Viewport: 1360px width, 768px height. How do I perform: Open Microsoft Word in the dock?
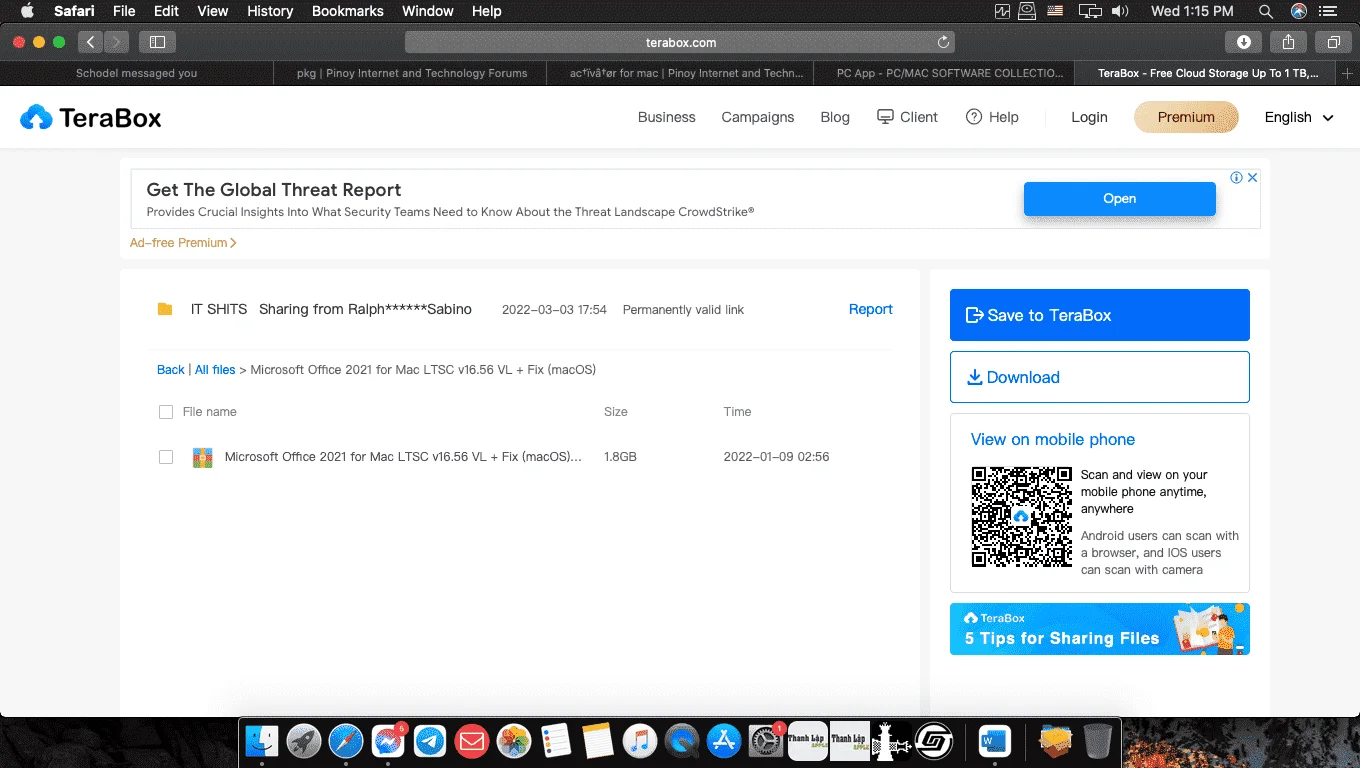pos(995,741)
